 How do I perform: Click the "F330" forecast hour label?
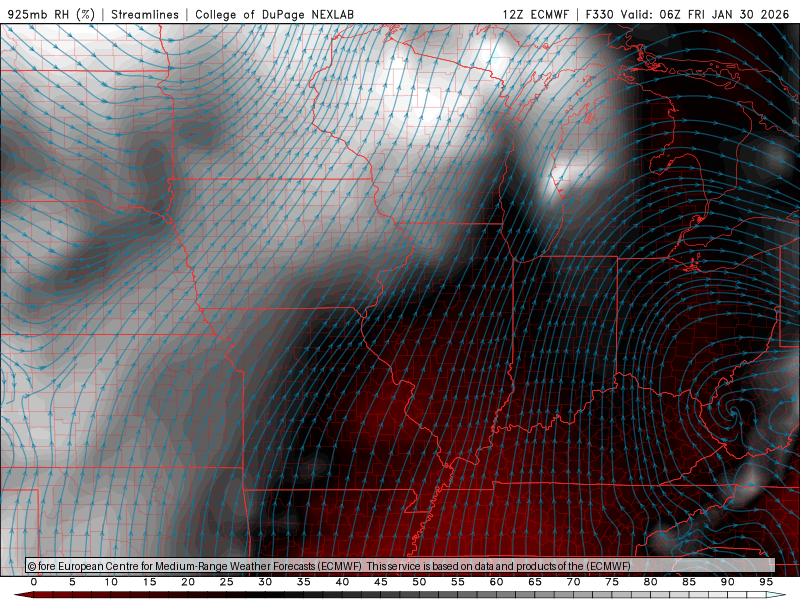tap(599, 14)
